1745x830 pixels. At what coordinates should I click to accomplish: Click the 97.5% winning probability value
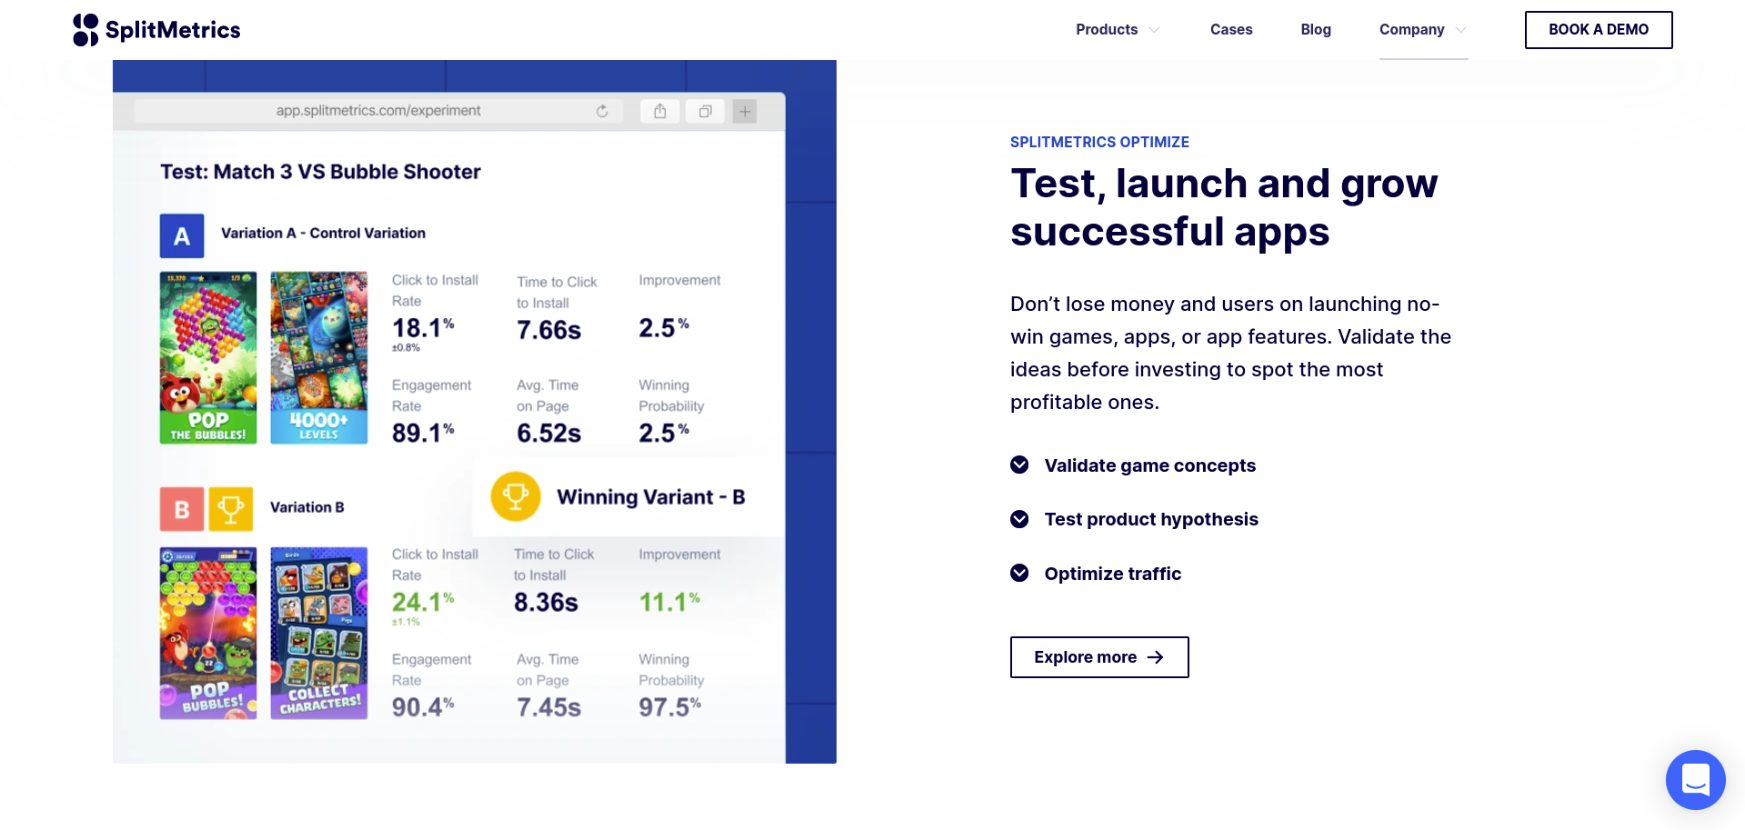[x=670, y=707]
